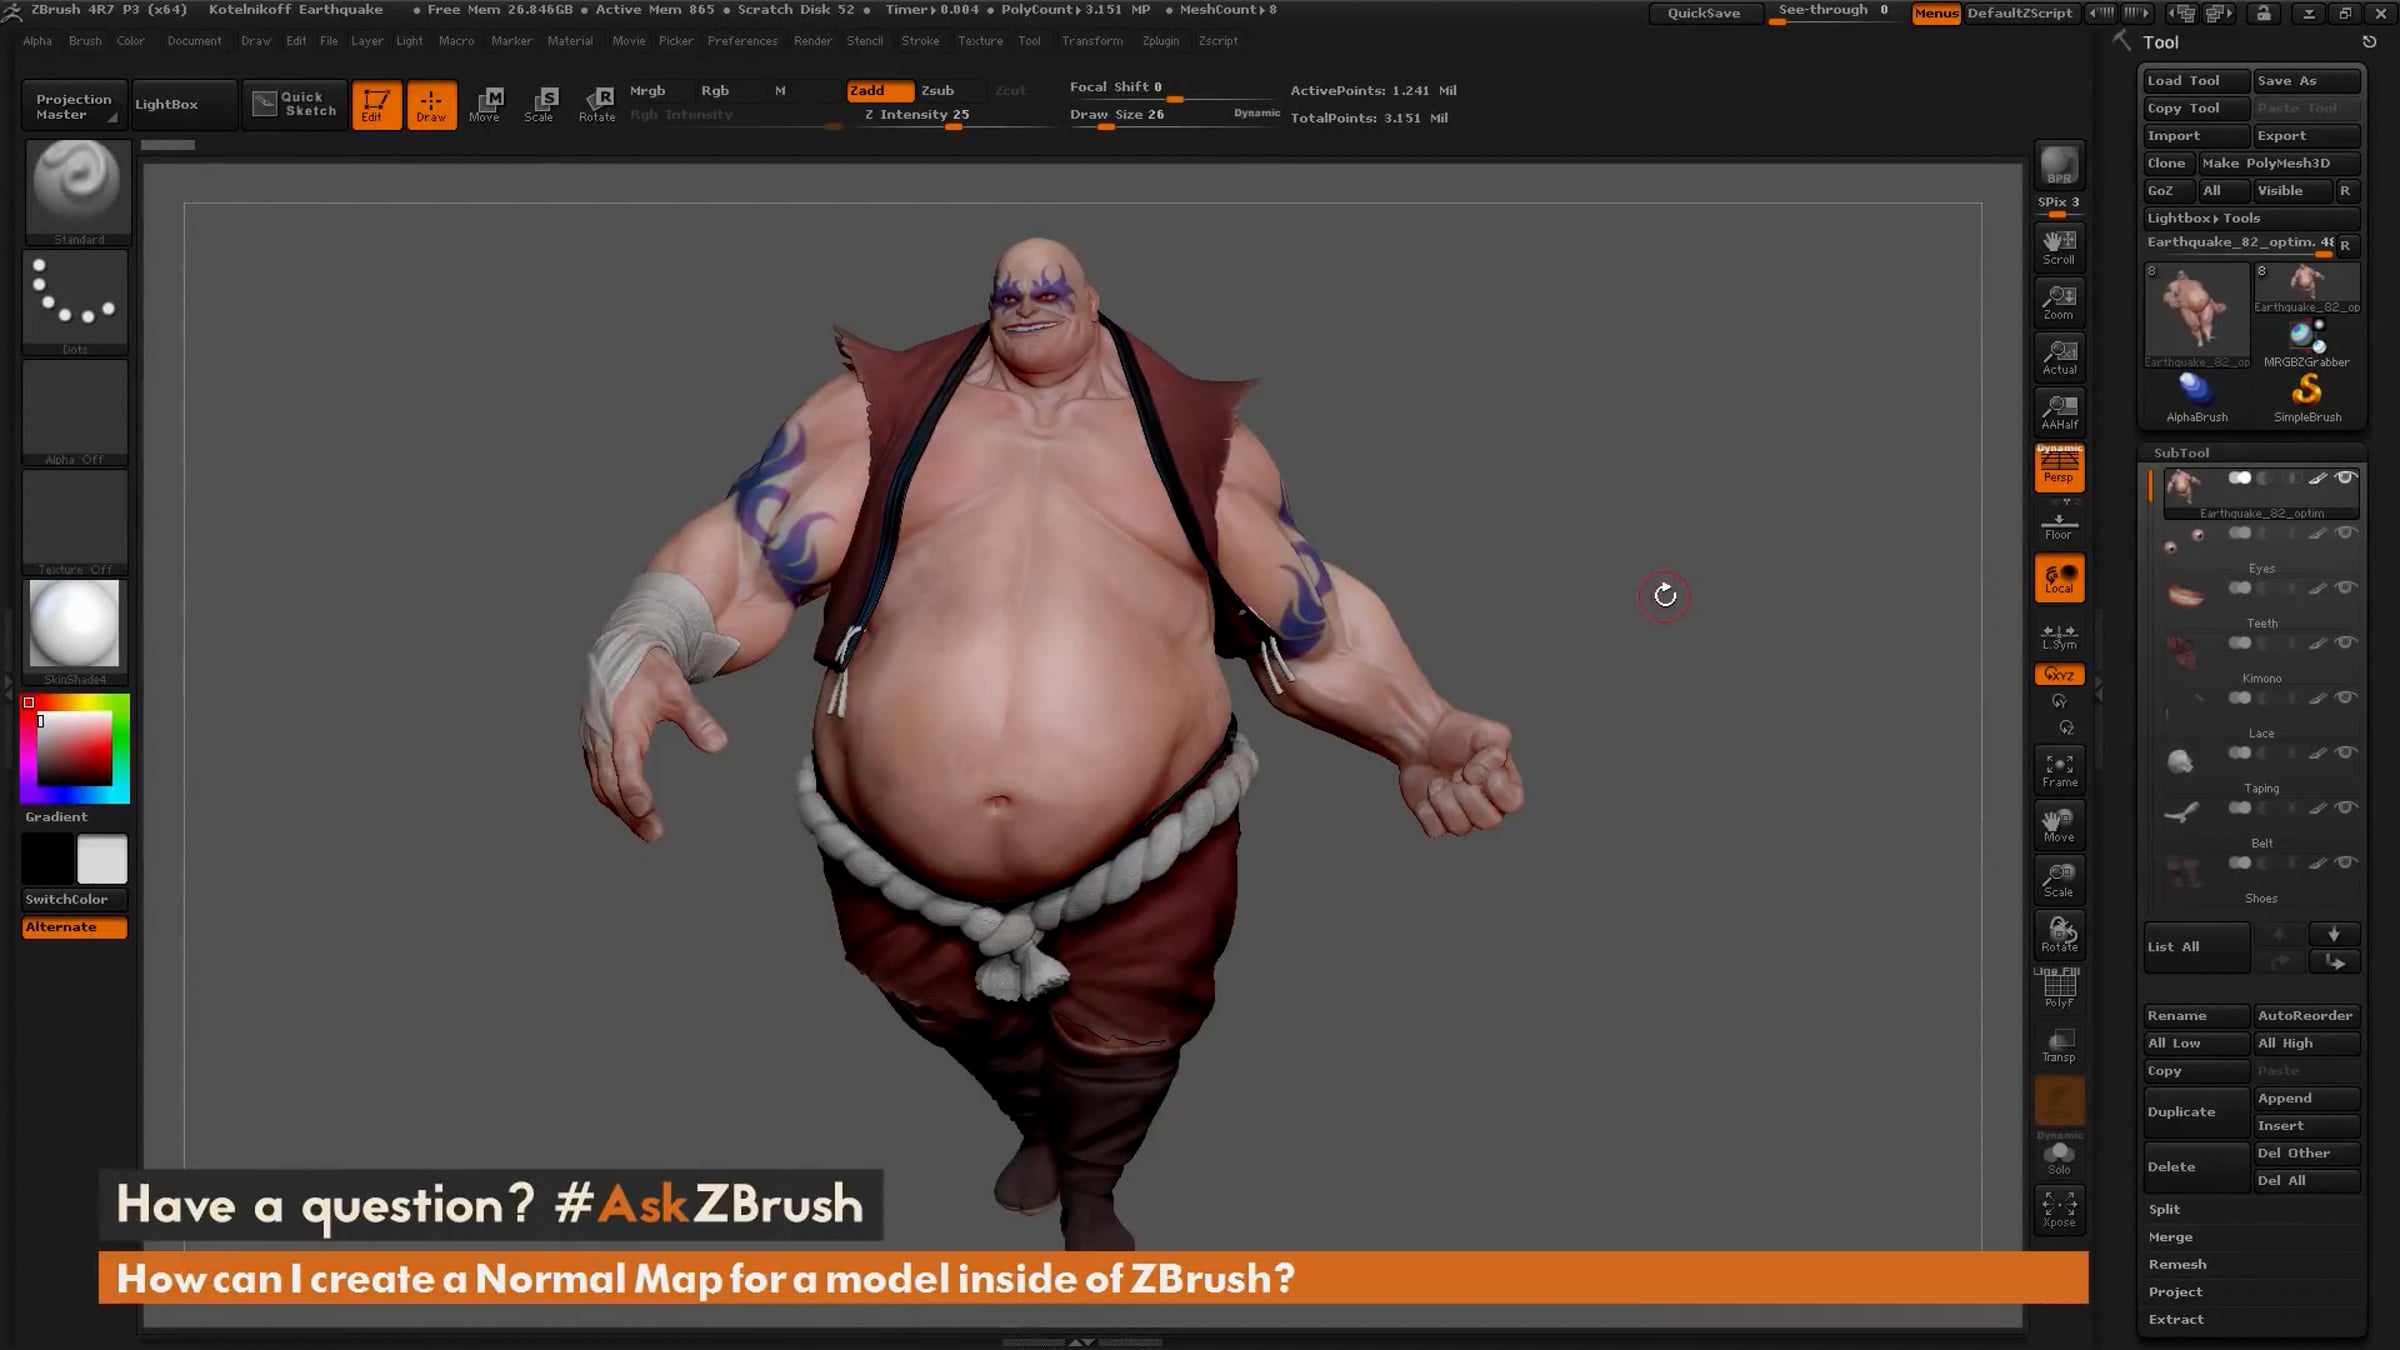Restore Tool palette with circular arrow icon
This screenshot has width=2400, height=1350.
coord(2369,42)
